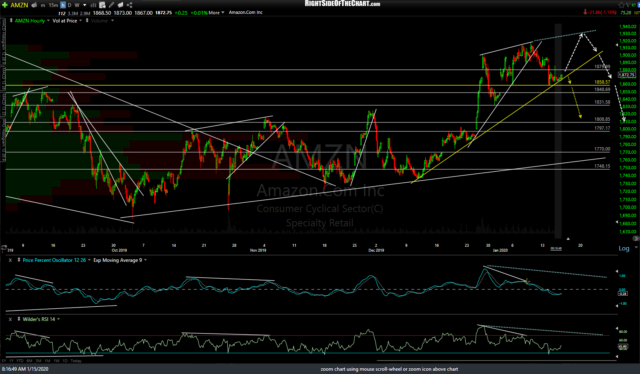Click the current price tag 1,872.75
The image size is (640, 374).
click(x=627, y=75)
